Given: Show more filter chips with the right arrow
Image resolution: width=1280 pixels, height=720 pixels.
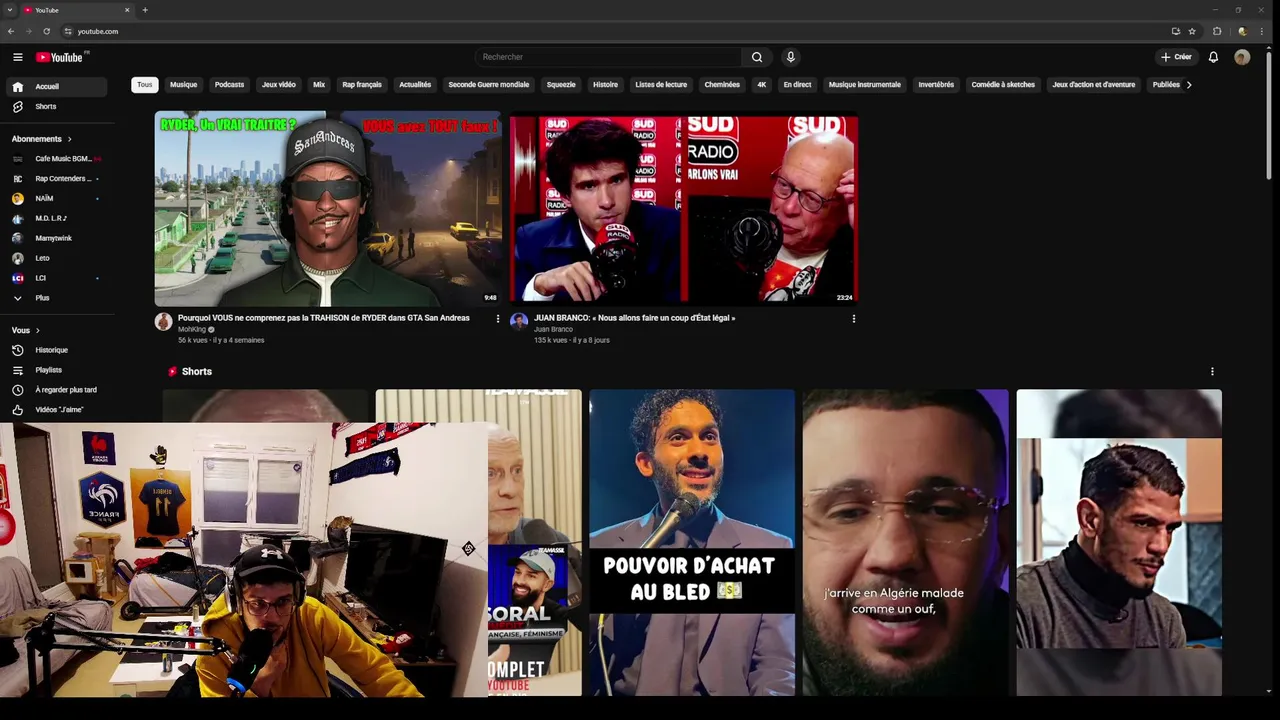Looking at the screenshot, I should click(x=1188, y=85).
